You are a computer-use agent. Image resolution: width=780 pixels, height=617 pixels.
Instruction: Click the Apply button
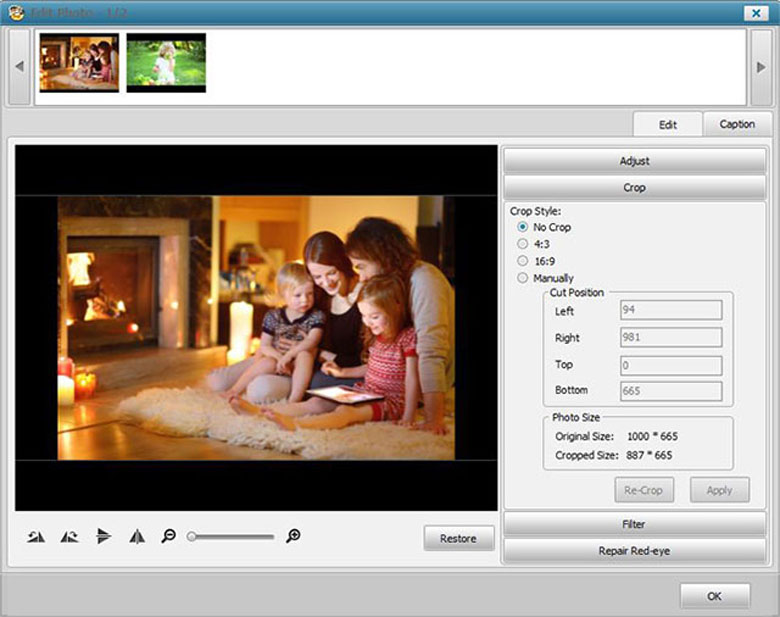[x=719, y=490]
